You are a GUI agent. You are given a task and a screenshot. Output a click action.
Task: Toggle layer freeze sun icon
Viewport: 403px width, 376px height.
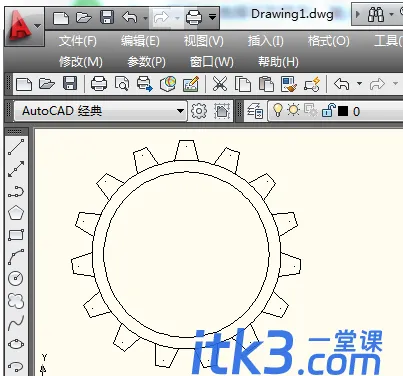coord(294,110)
